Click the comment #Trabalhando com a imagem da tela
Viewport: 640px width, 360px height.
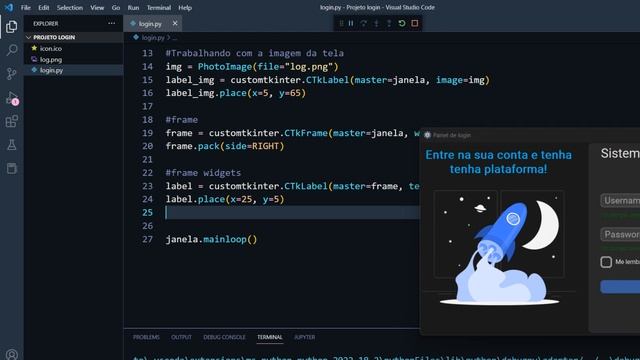pos(255,53)
